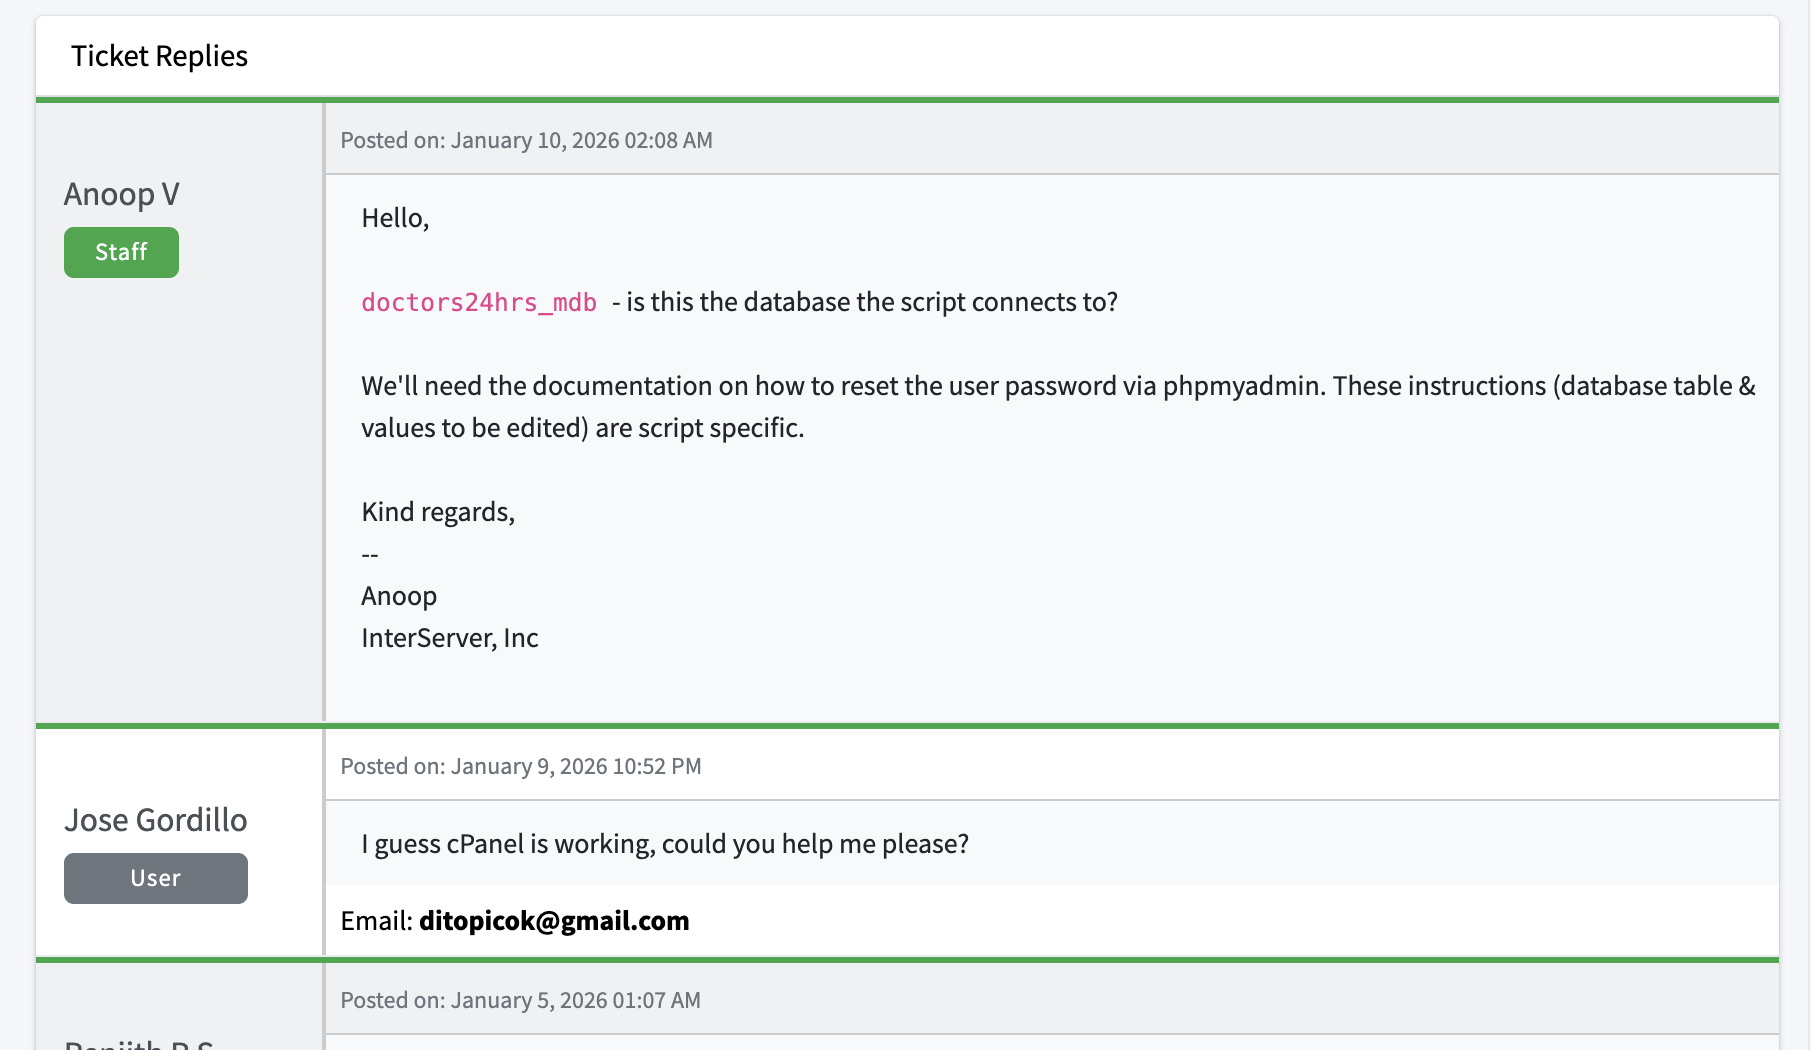Click the ditopicok@gmail.com email address
Image resolution: width=1812 pixels, height=1050 pixels.
(x=554, y=921)
